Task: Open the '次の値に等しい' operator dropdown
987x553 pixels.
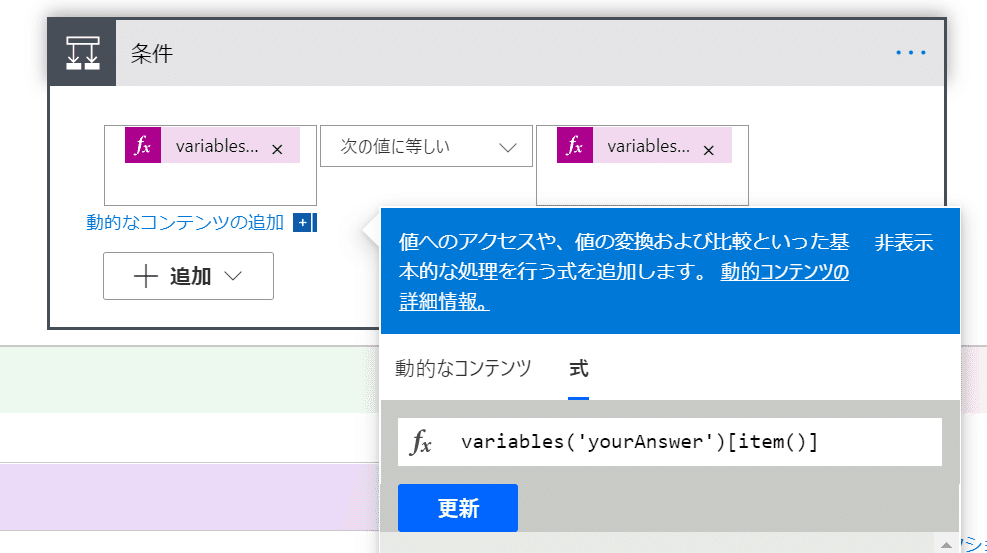Action: [426, 147]
